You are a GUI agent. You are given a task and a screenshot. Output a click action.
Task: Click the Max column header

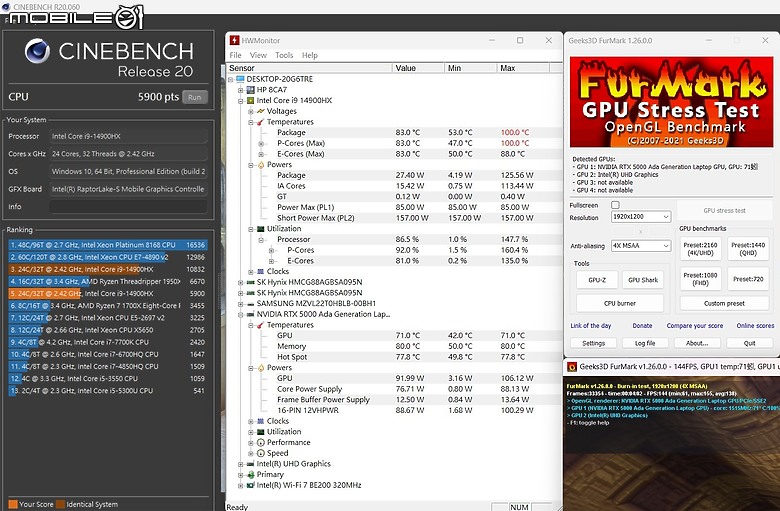click(523, 68)
